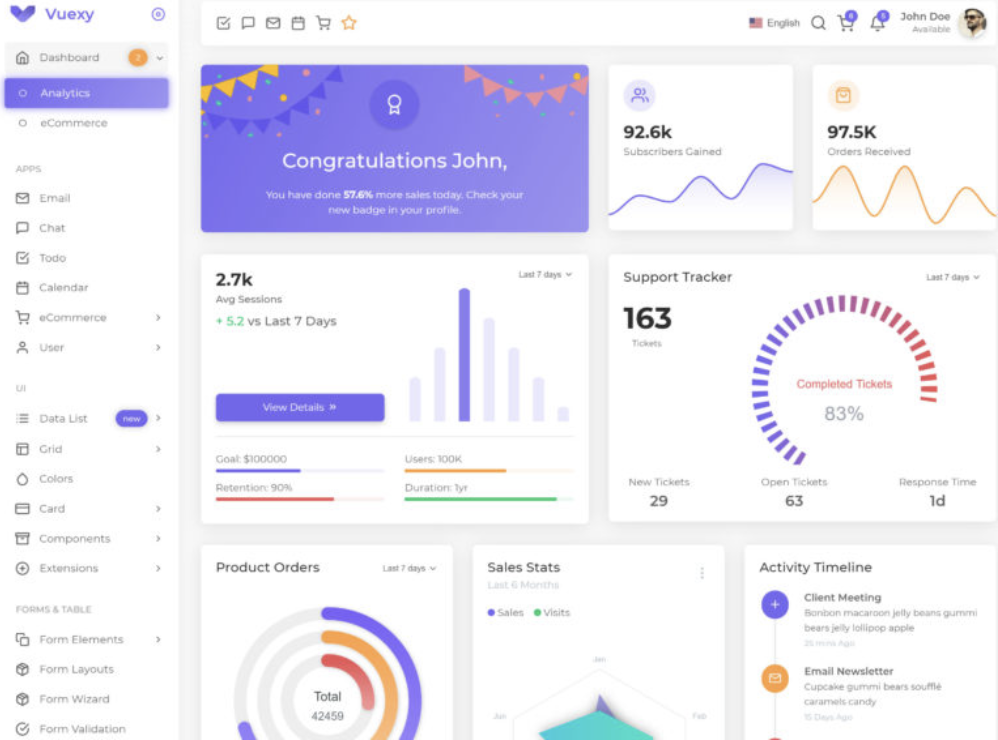Viewport: 998px width, 740px height.
Task: Open the English language selector
Action: point(773,22)
